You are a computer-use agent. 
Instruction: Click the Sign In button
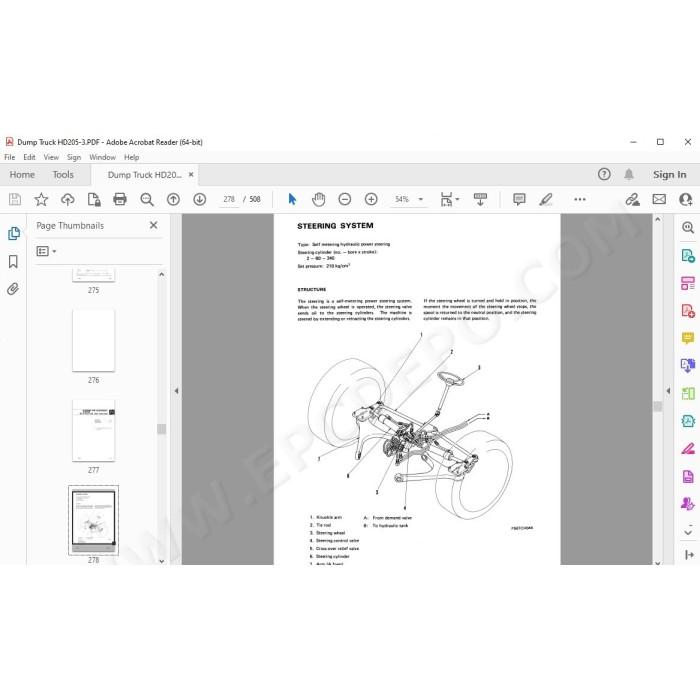670,175
